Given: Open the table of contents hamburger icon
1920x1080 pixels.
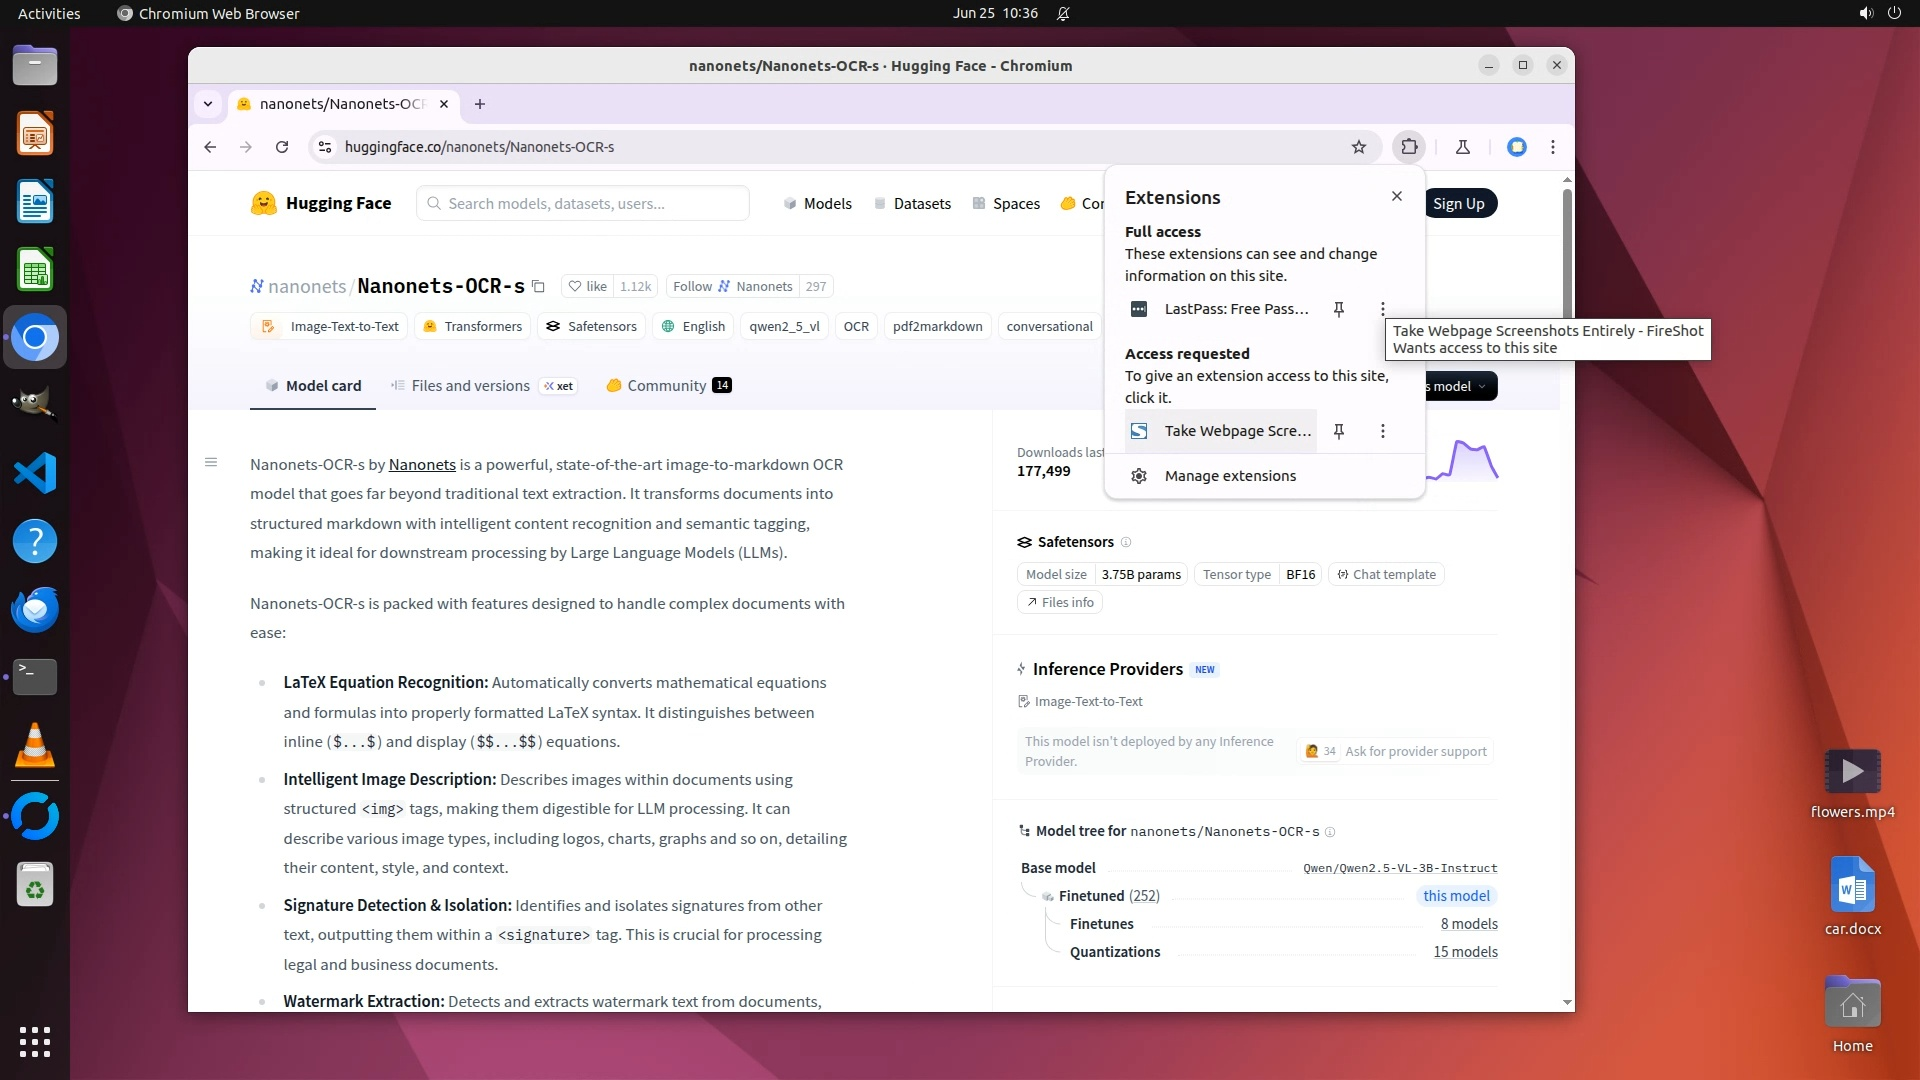Looking at the screenshot, I should [x=211, y=462].
